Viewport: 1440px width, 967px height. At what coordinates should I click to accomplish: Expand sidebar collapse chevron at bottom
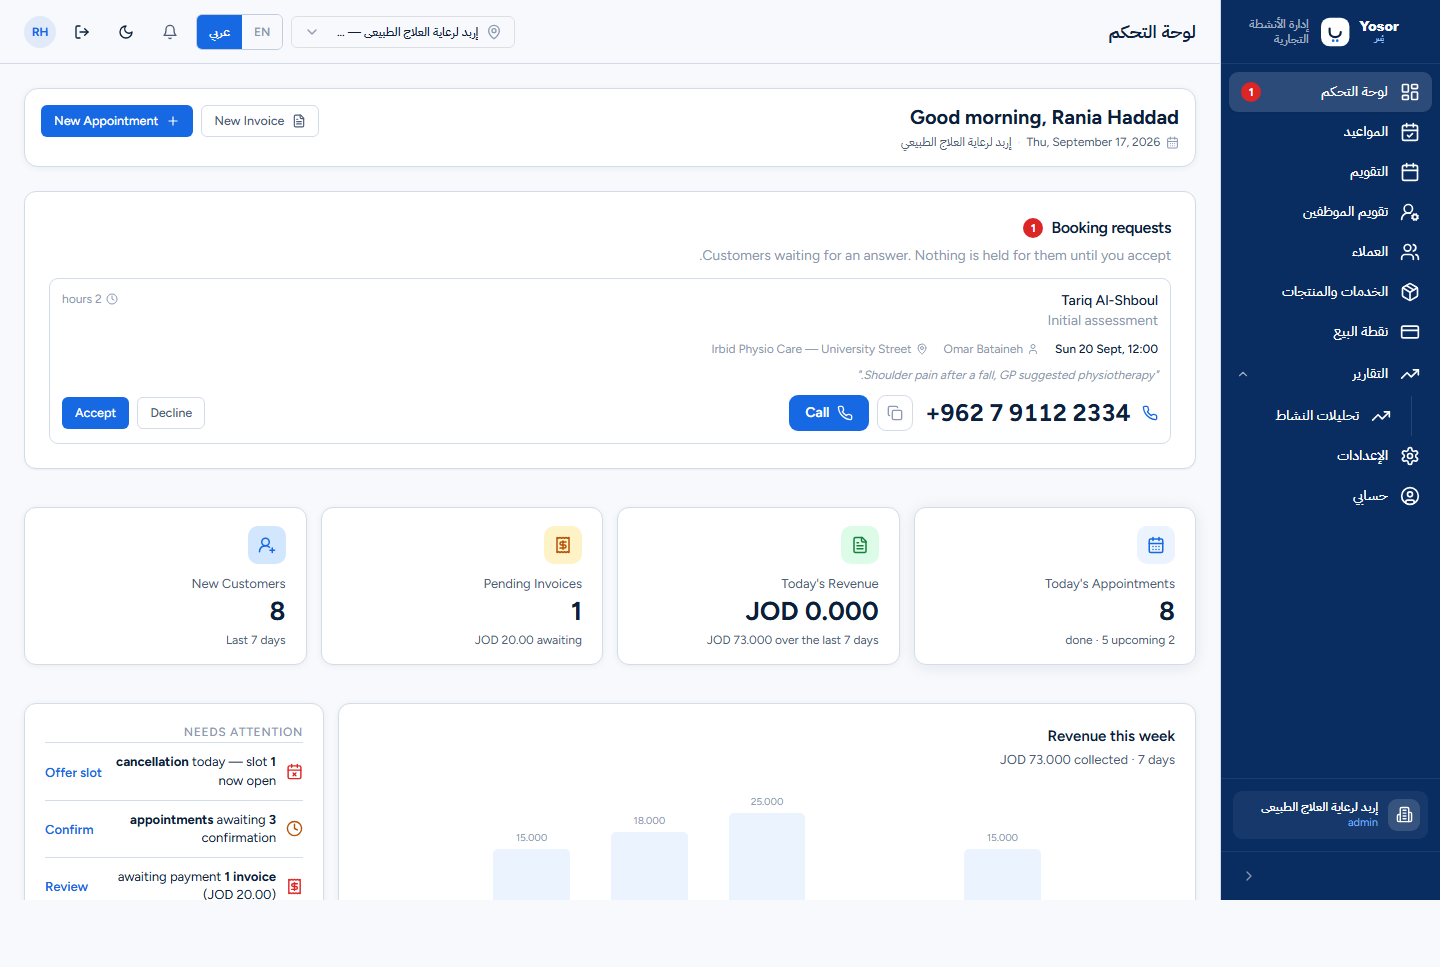[x=1249, y=876]
